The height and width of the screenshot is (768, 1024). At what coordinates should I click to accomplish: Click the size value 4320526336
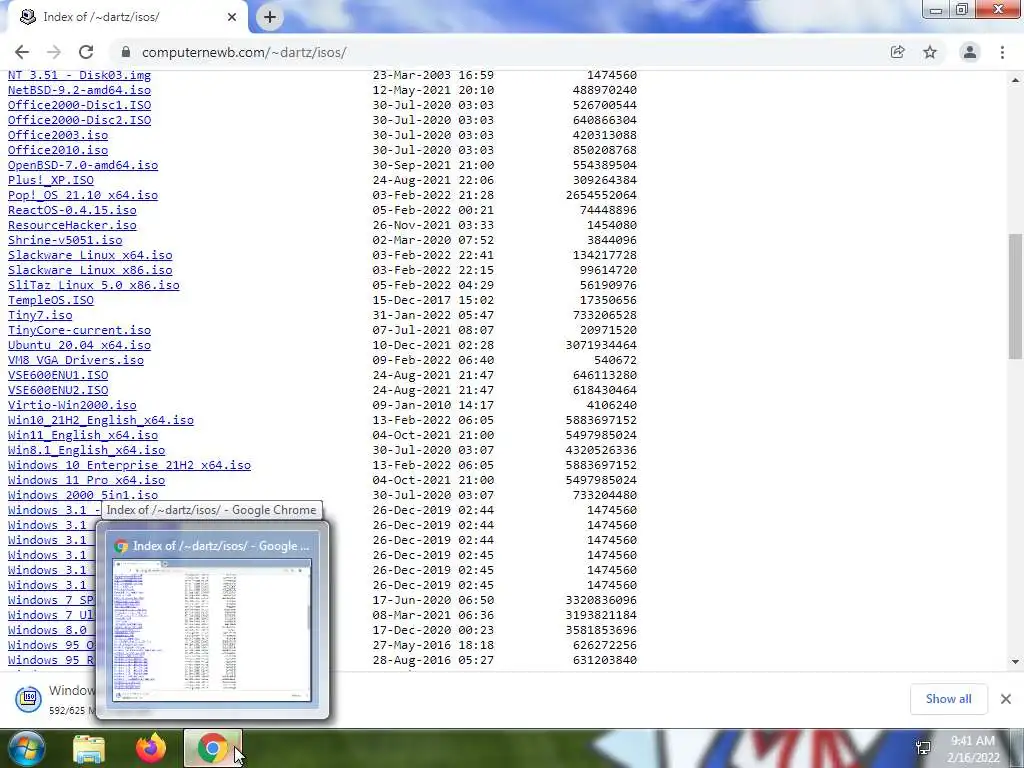coord(601,451)
